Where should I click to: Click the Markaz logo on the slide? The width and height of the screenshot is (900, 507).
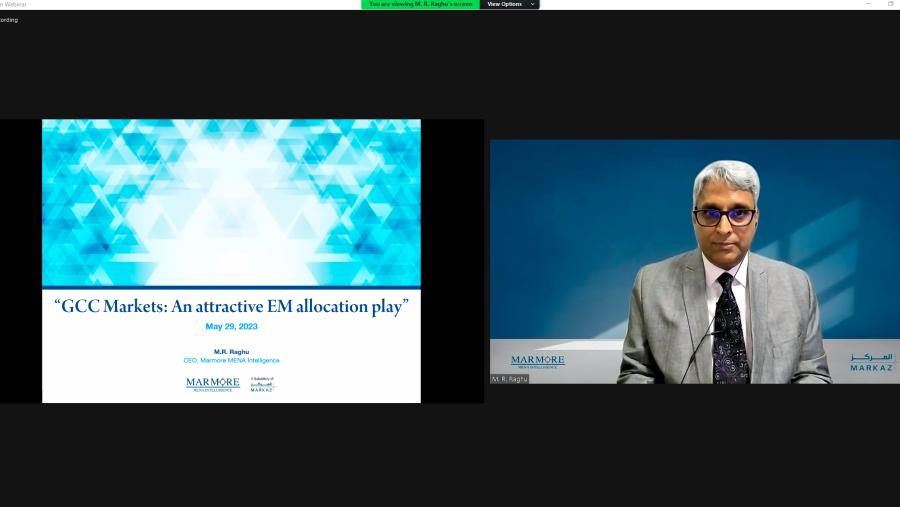tap(262, 384)
